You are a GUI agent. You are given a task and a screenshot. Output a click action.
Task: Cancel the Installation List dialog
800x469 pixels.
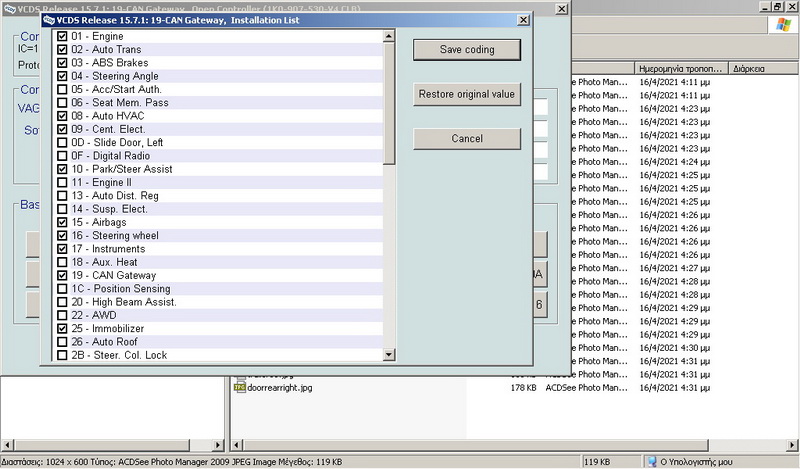(467, 138)
